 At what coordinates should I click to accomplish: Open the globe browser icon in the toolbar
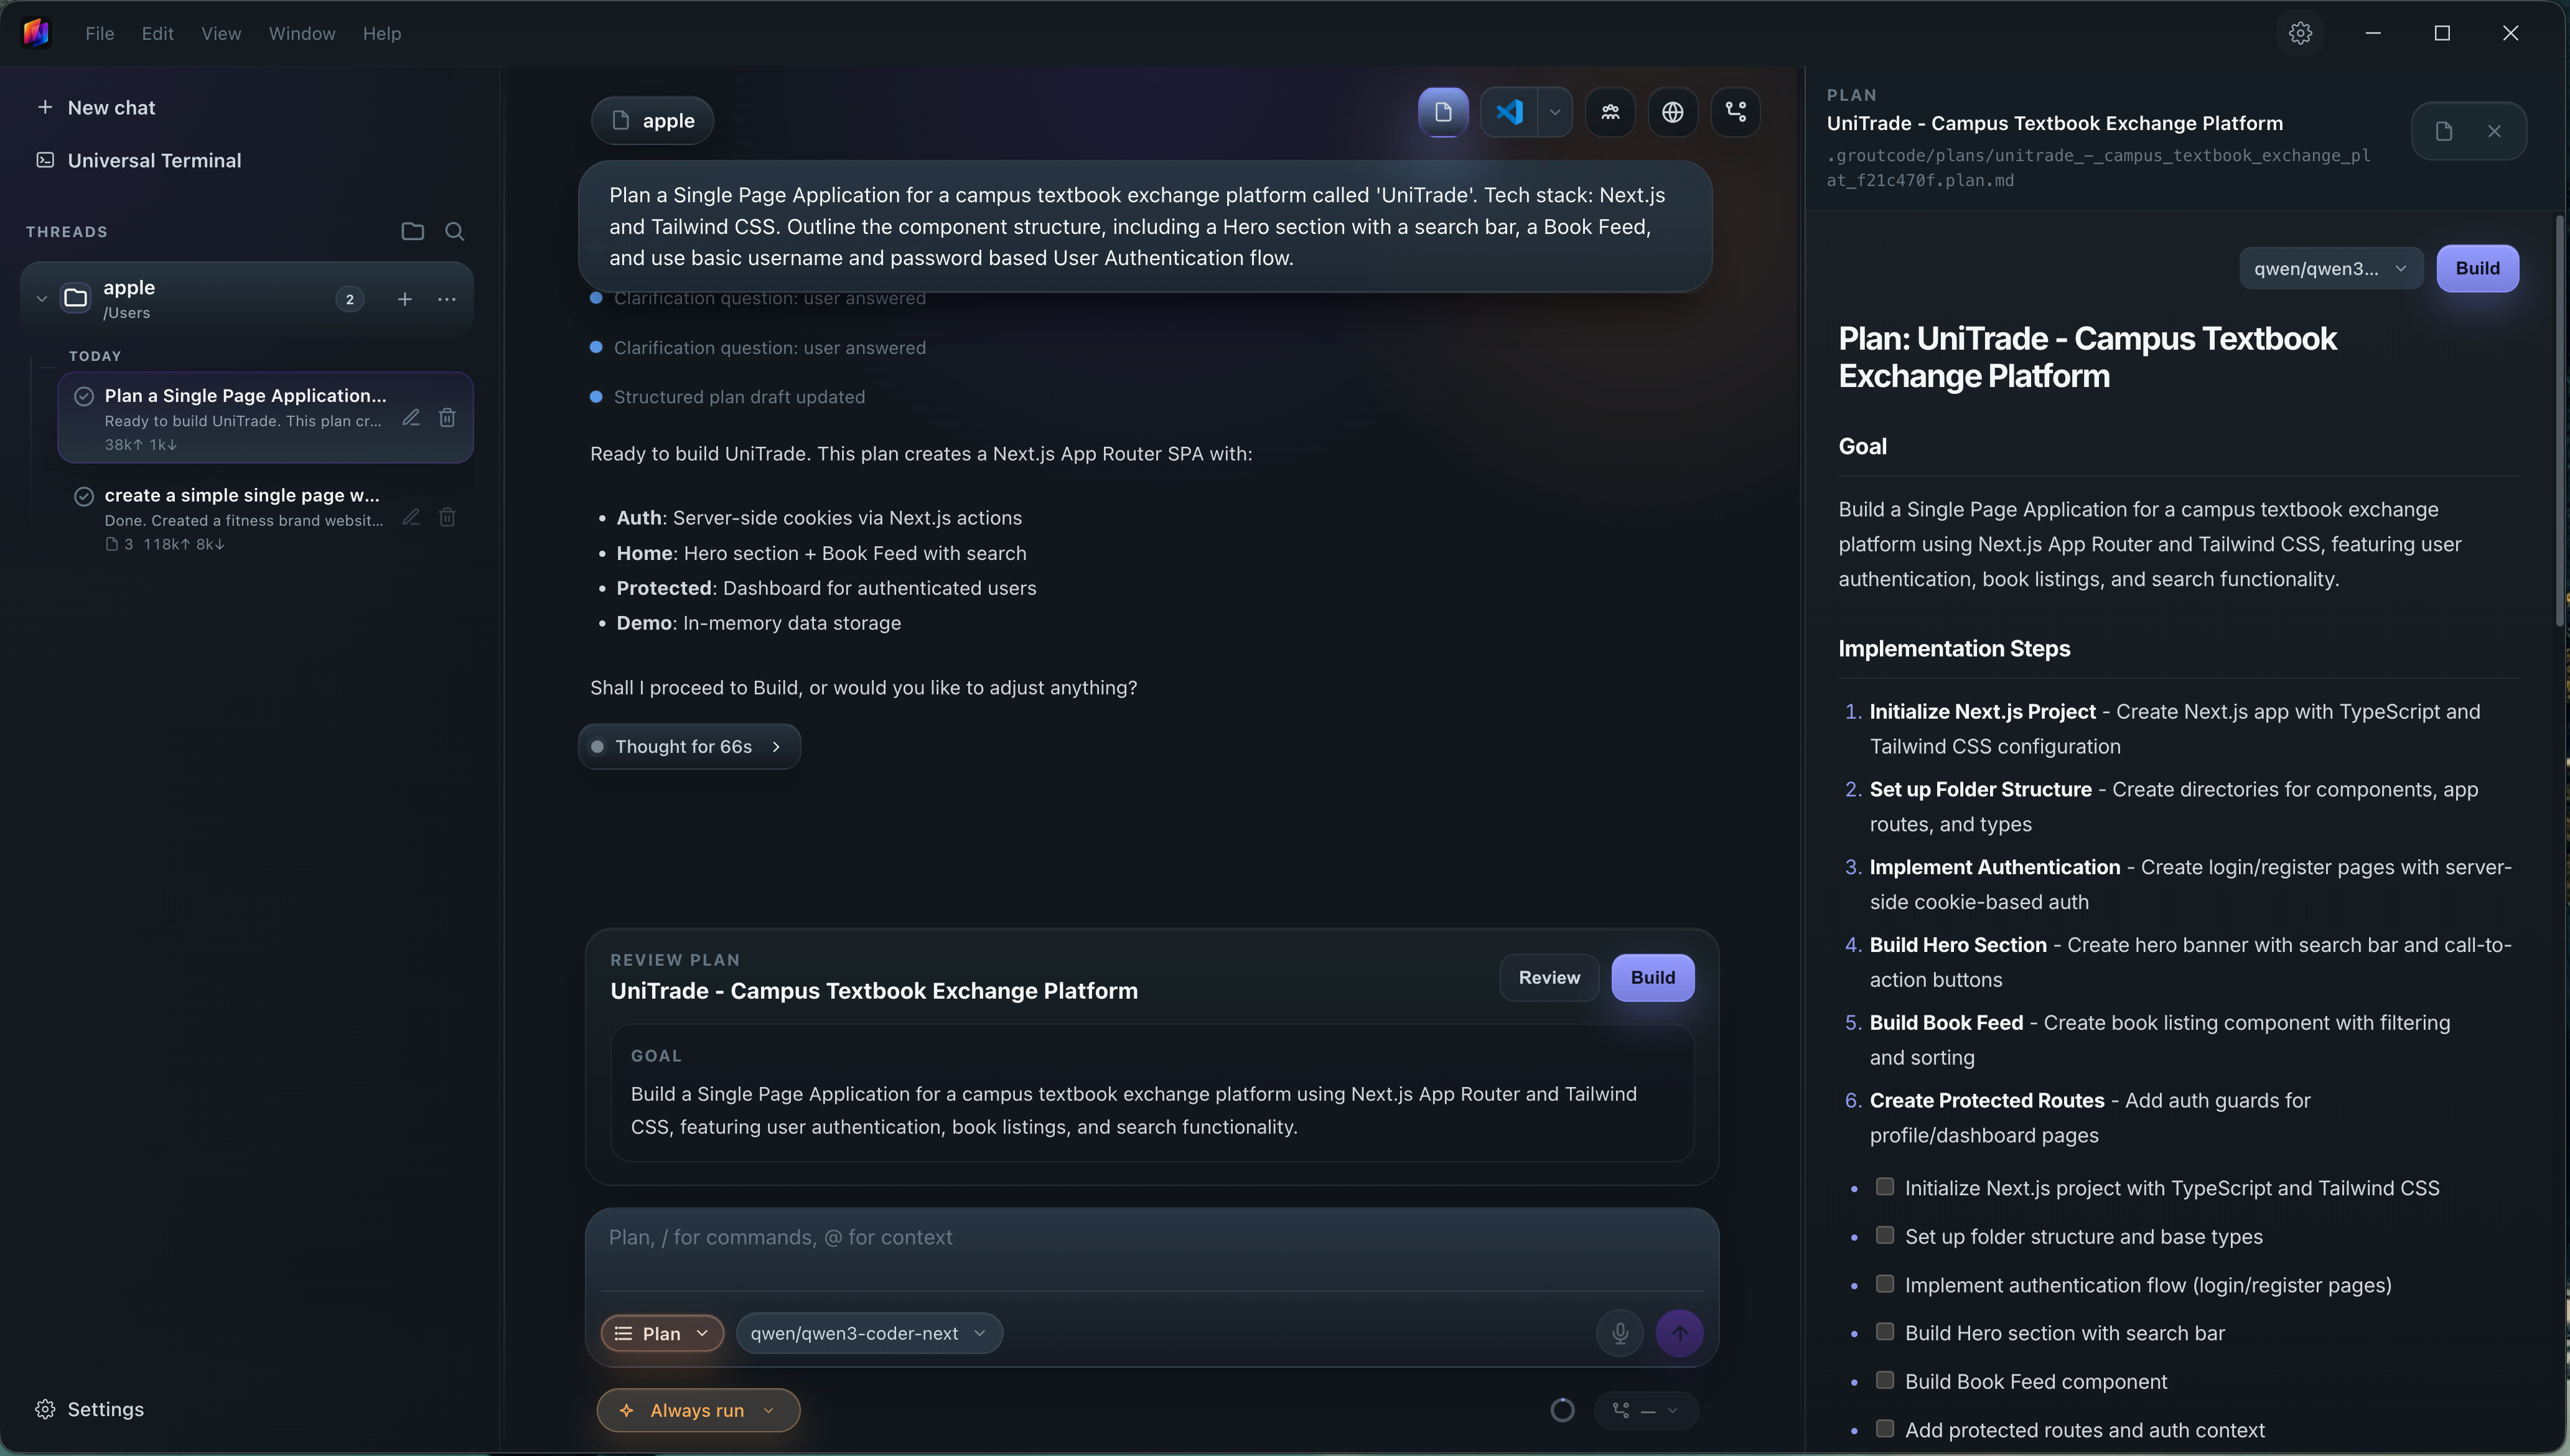pyautogui.click(x=1673, y=112)
